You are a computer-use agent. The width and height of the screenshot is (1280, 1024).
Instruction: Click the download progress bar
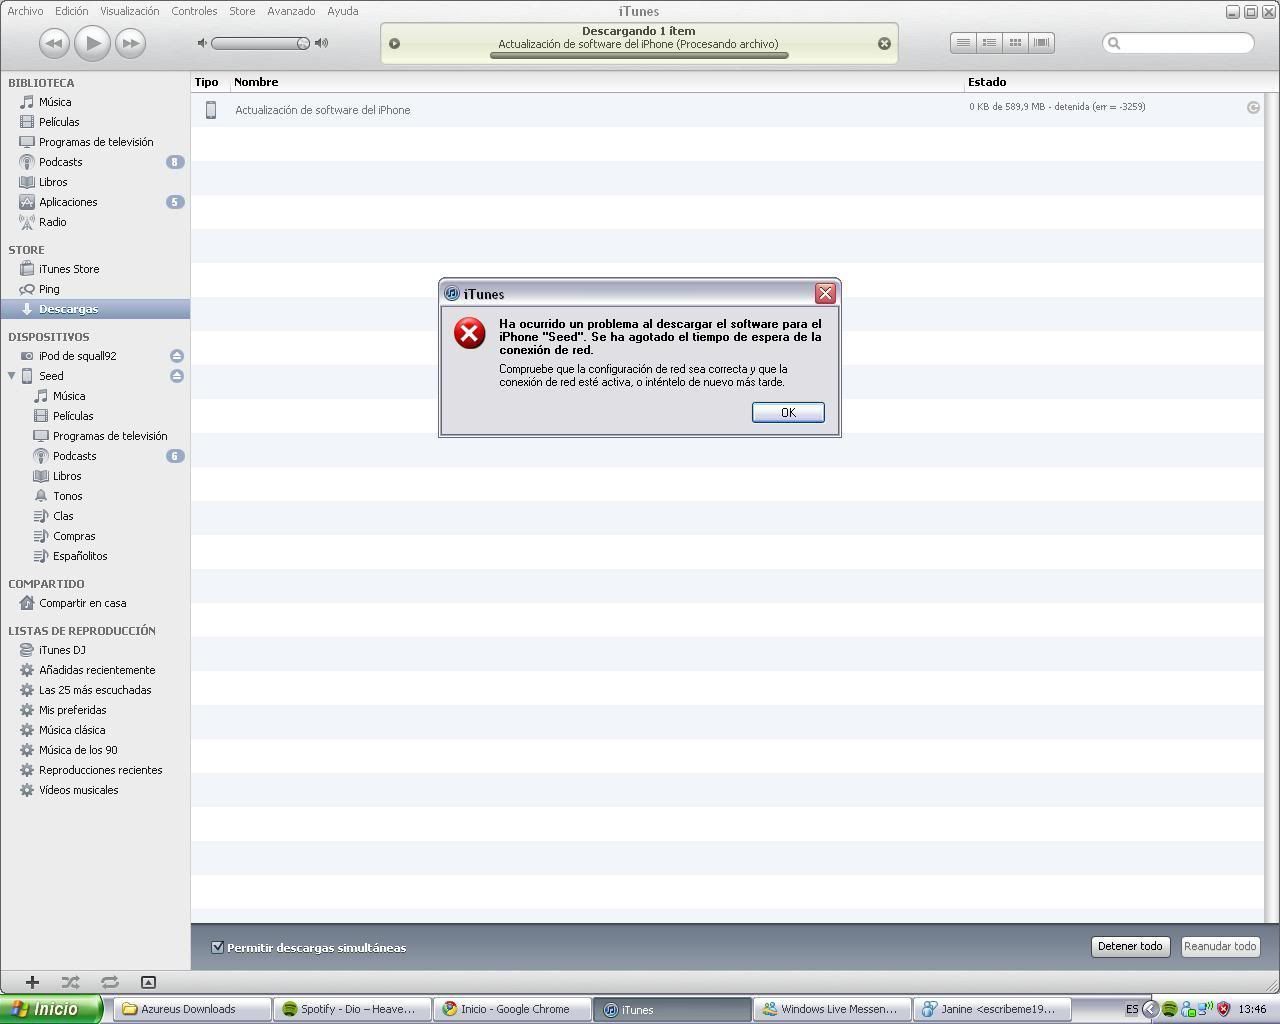639,56
